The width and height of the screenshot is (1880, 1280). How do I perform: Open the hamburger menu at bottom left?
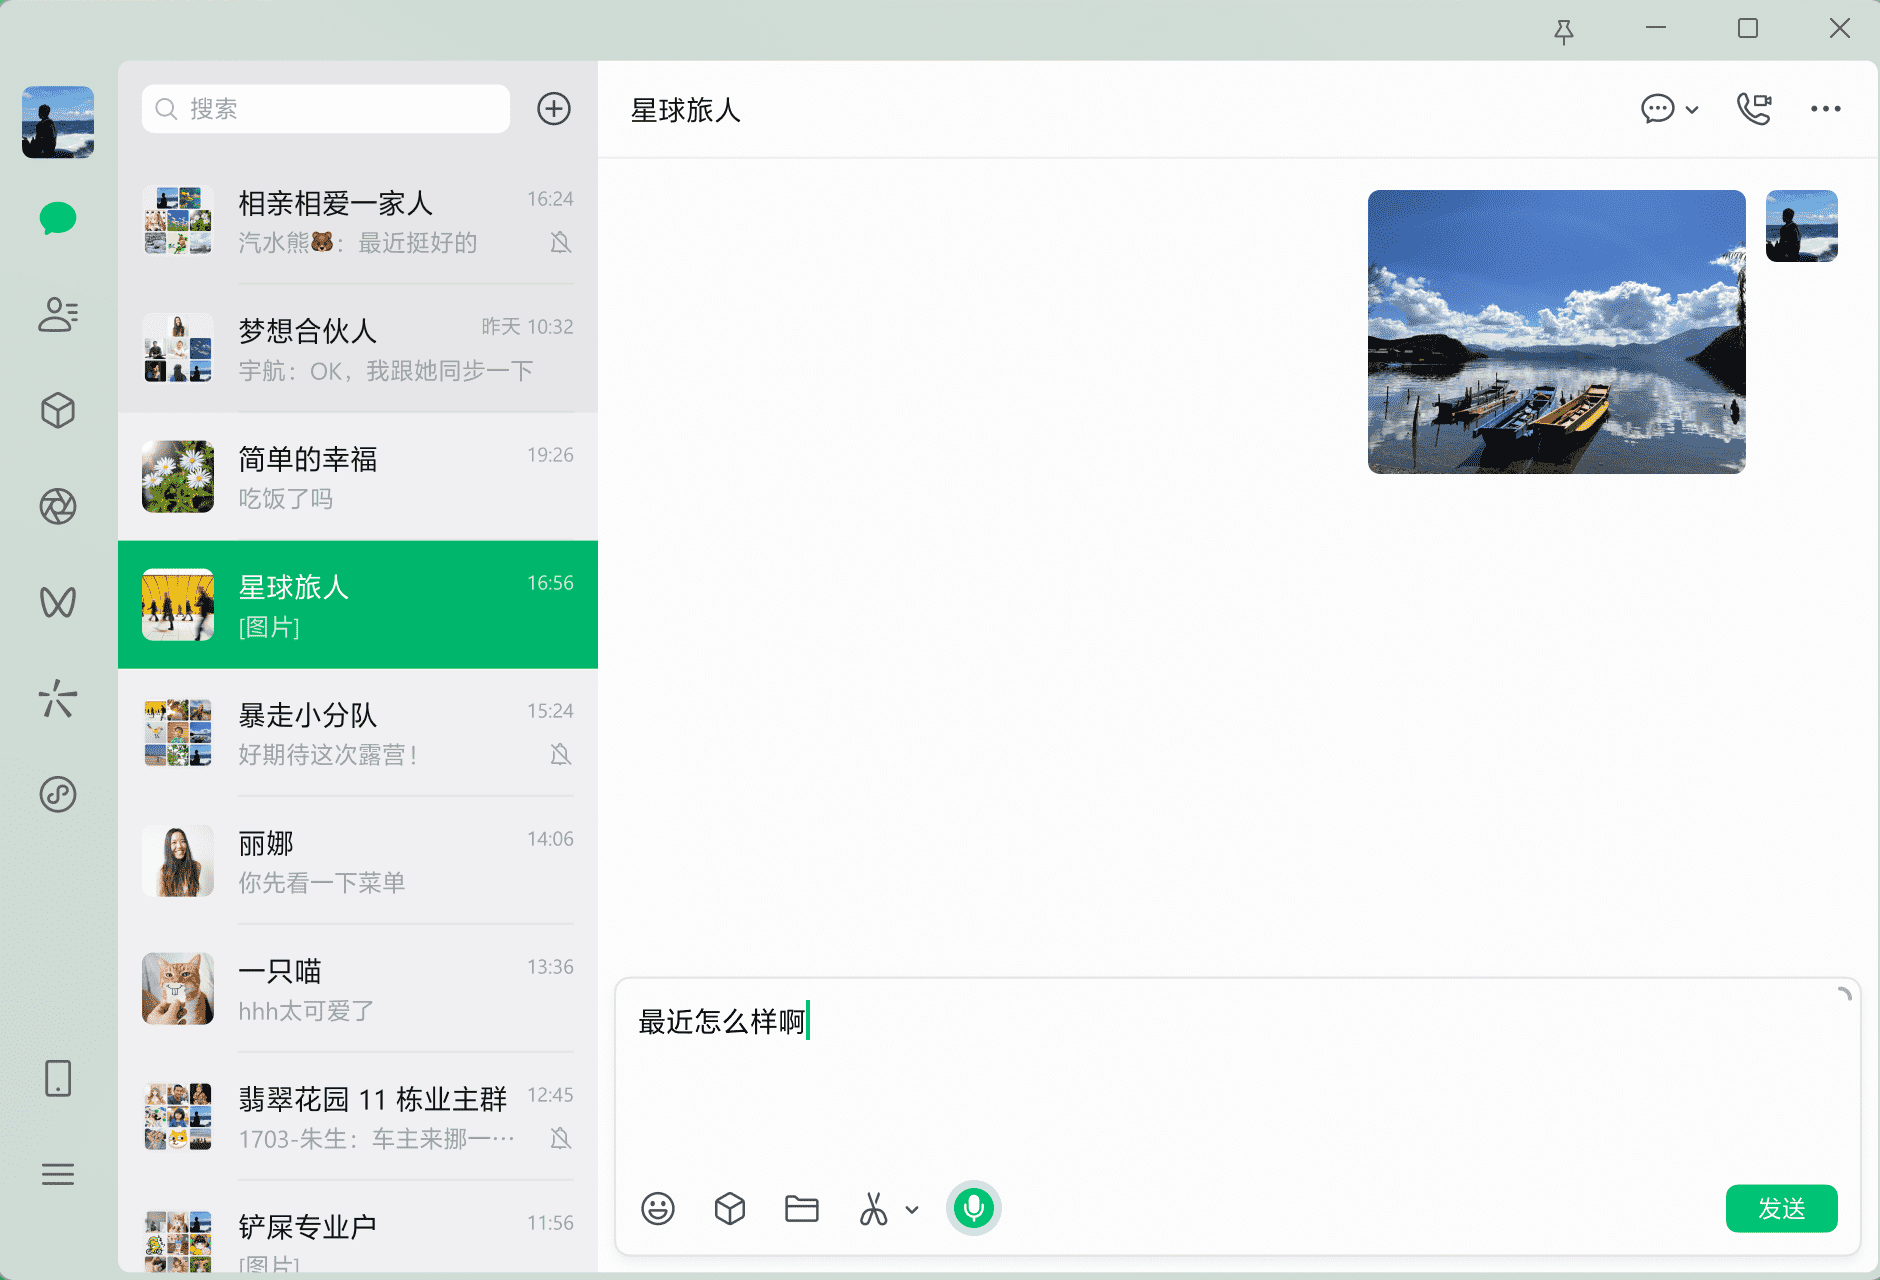click(x=58, y=1174)
